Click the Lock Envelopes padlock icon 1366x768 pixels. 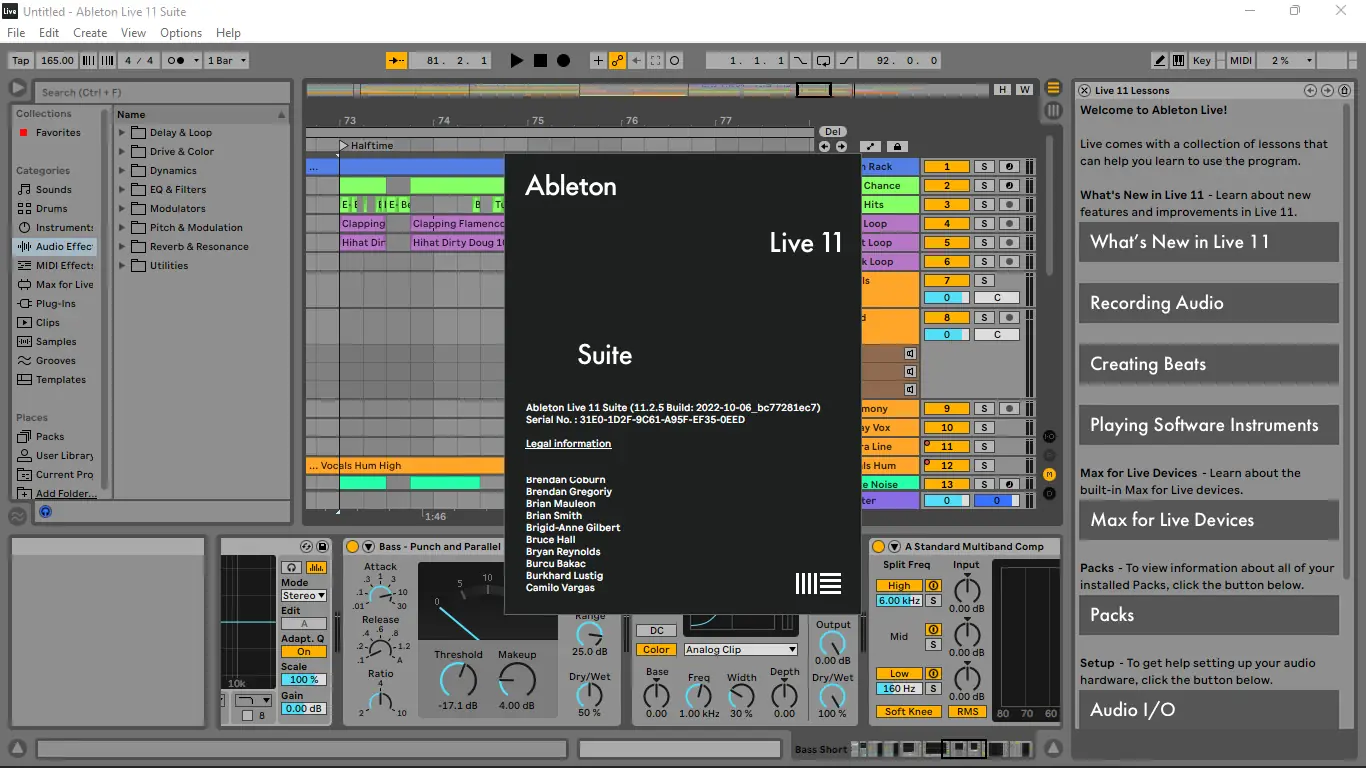896,146
